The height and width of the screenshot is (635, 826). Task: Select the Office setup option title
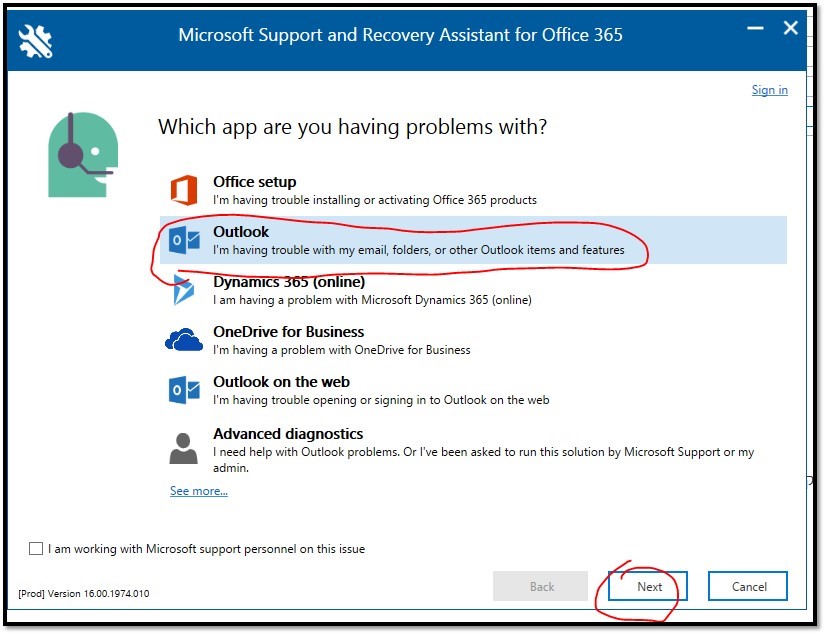tap(254, 182)
